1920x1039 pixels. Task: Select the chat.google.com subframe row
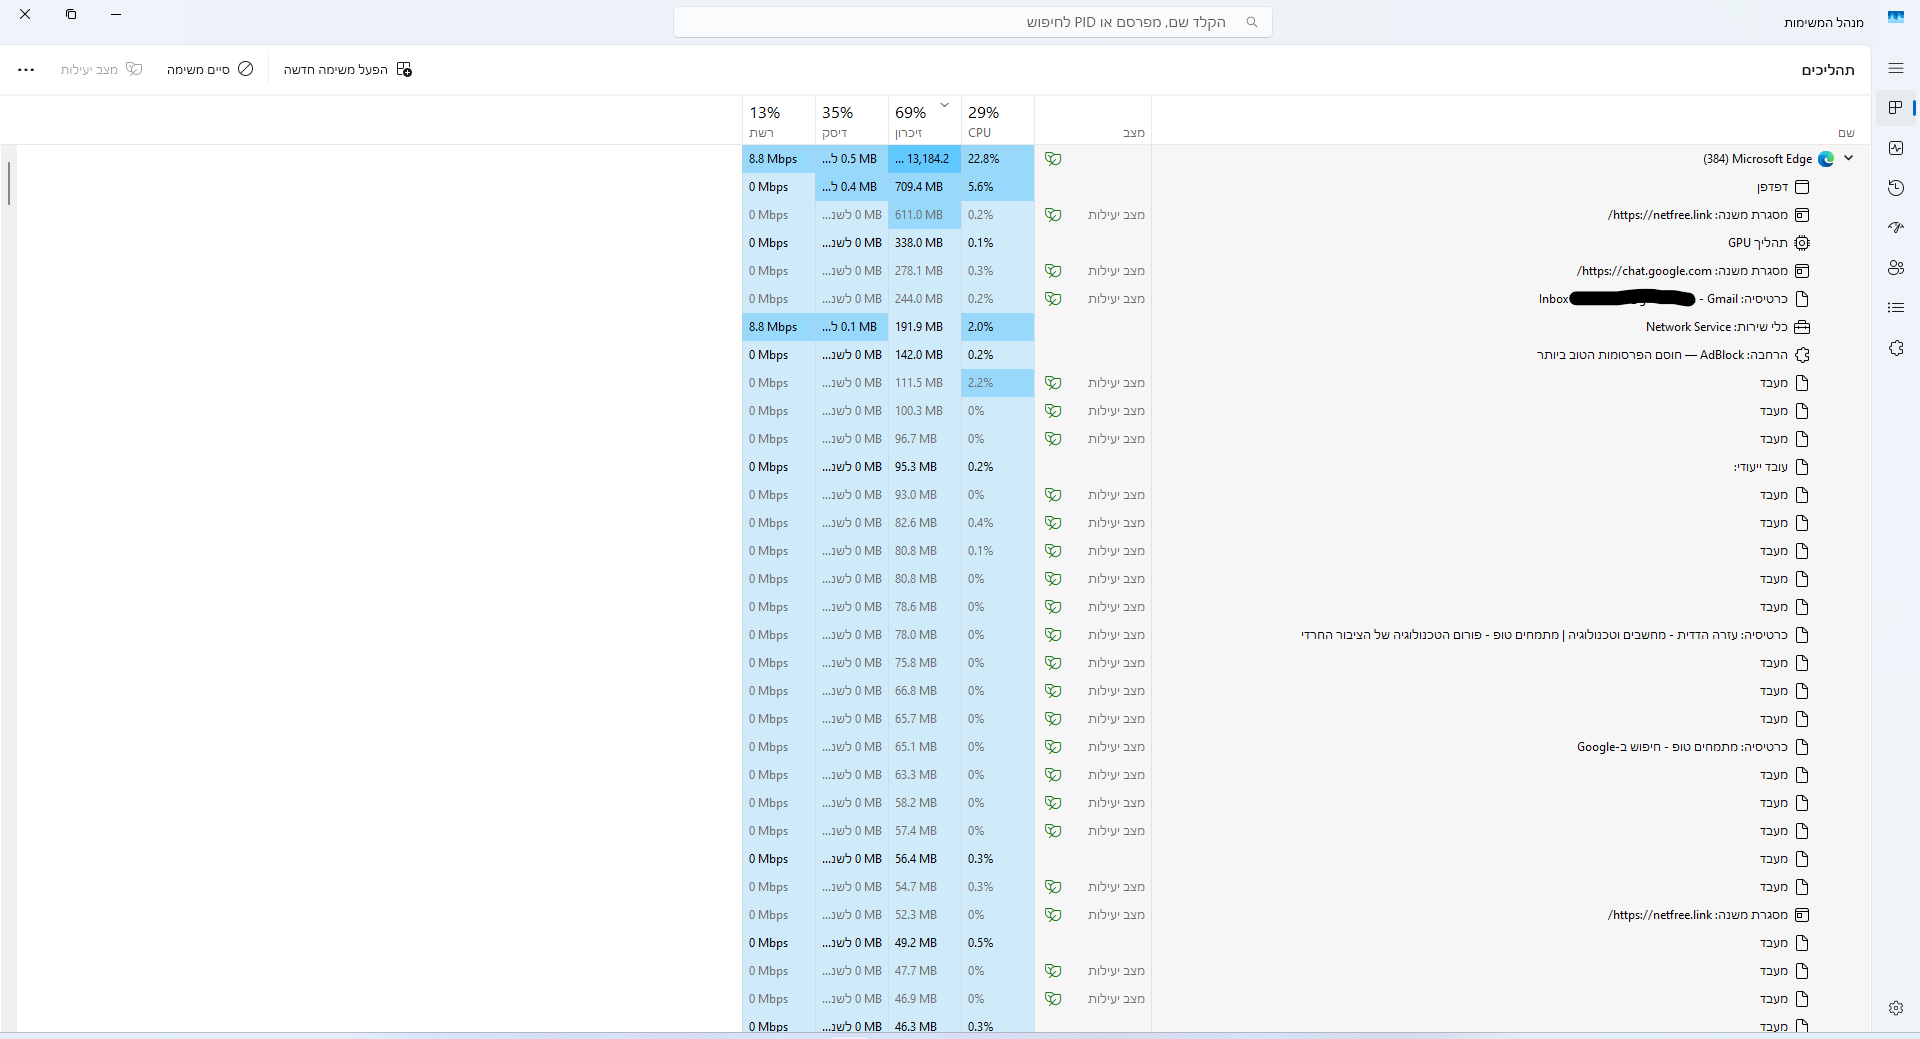coord(1306,271)
